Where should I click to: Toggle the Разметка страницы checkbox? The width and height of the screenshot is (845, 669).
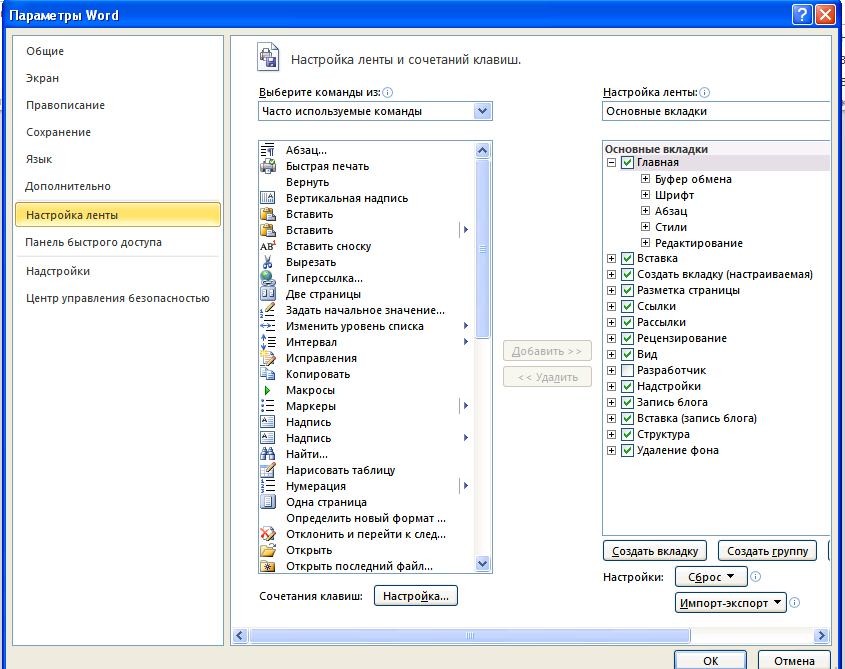tap(627, 290)
